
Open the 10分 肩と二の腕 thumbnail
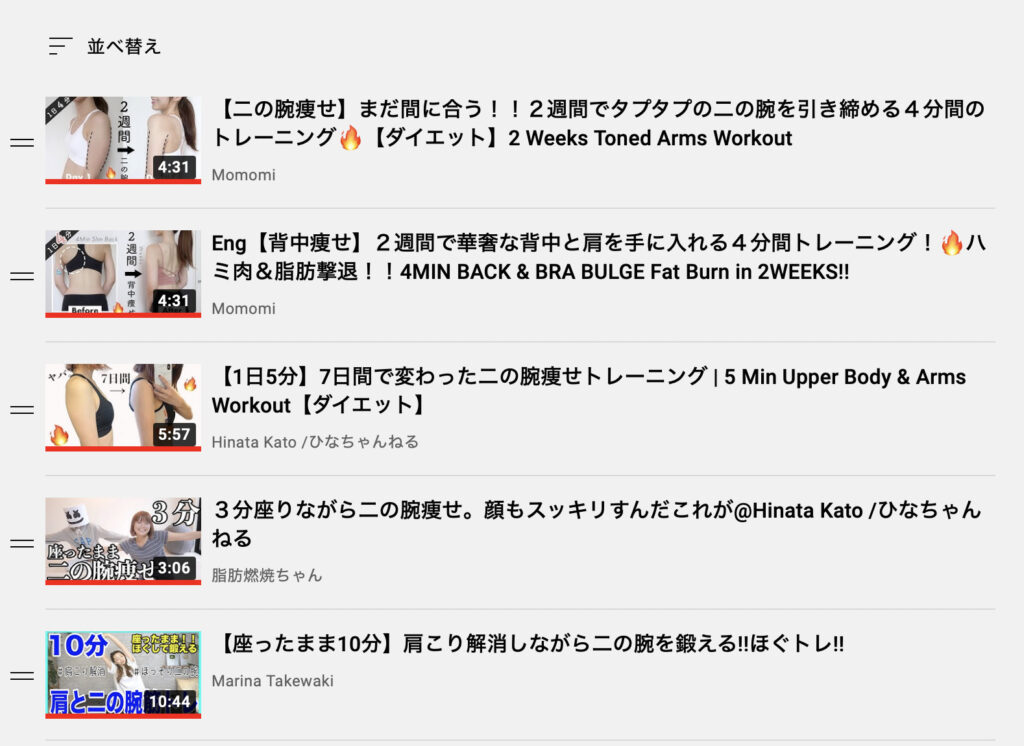(123, 675)
